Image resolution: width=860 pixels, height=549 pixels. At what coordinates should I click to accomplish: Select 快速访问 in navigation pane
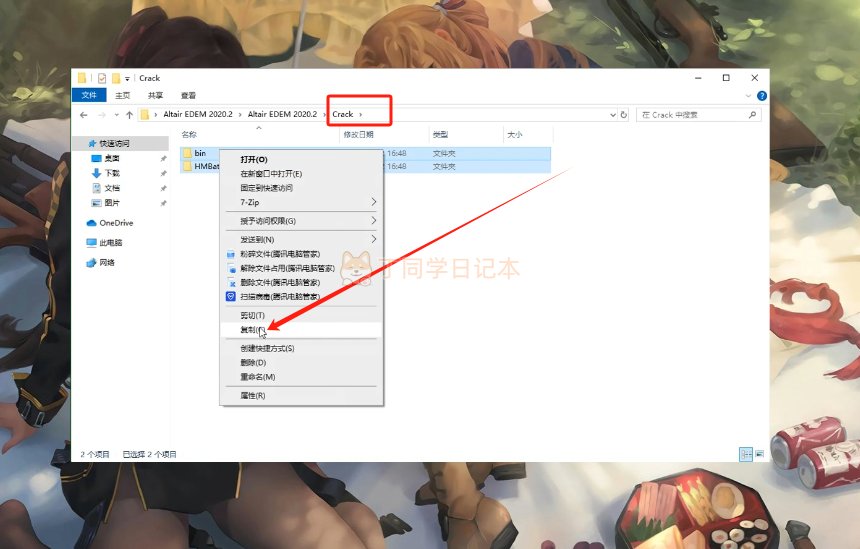pyautogui.click(x=114, y=143)
